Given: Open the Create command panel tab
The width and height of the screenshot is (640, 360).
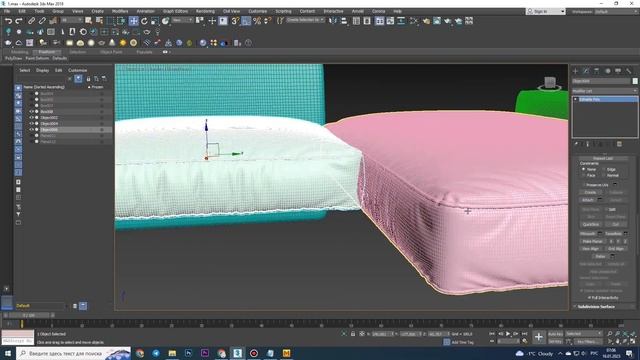Looking at the screenshot, I should tap(576, 71).
